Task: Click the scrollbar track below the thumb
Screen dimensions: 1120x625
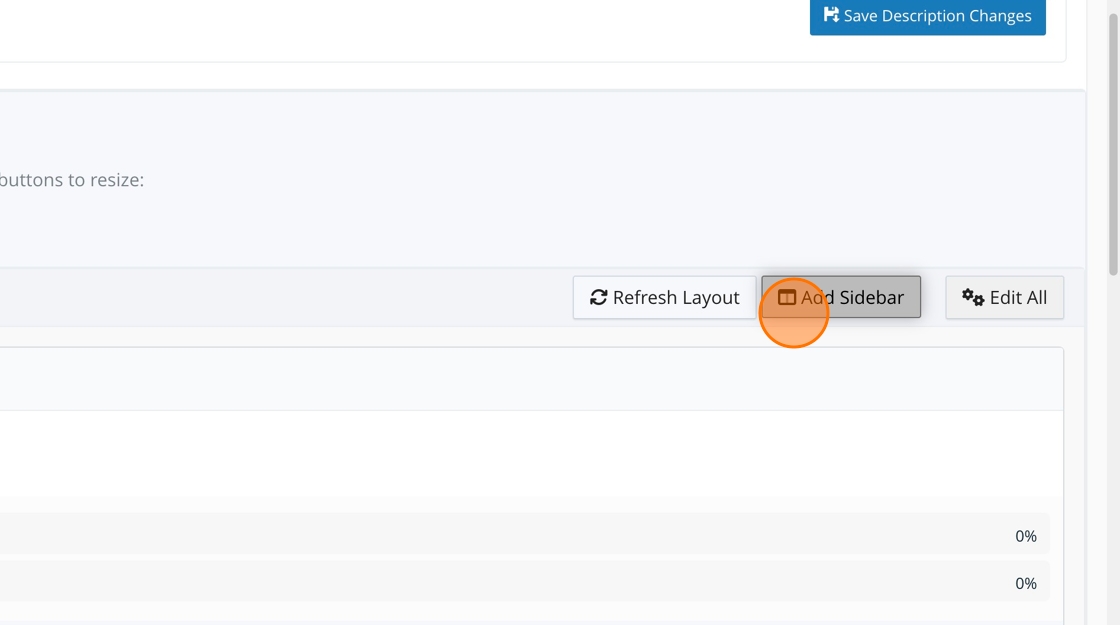Action: 1113,450
